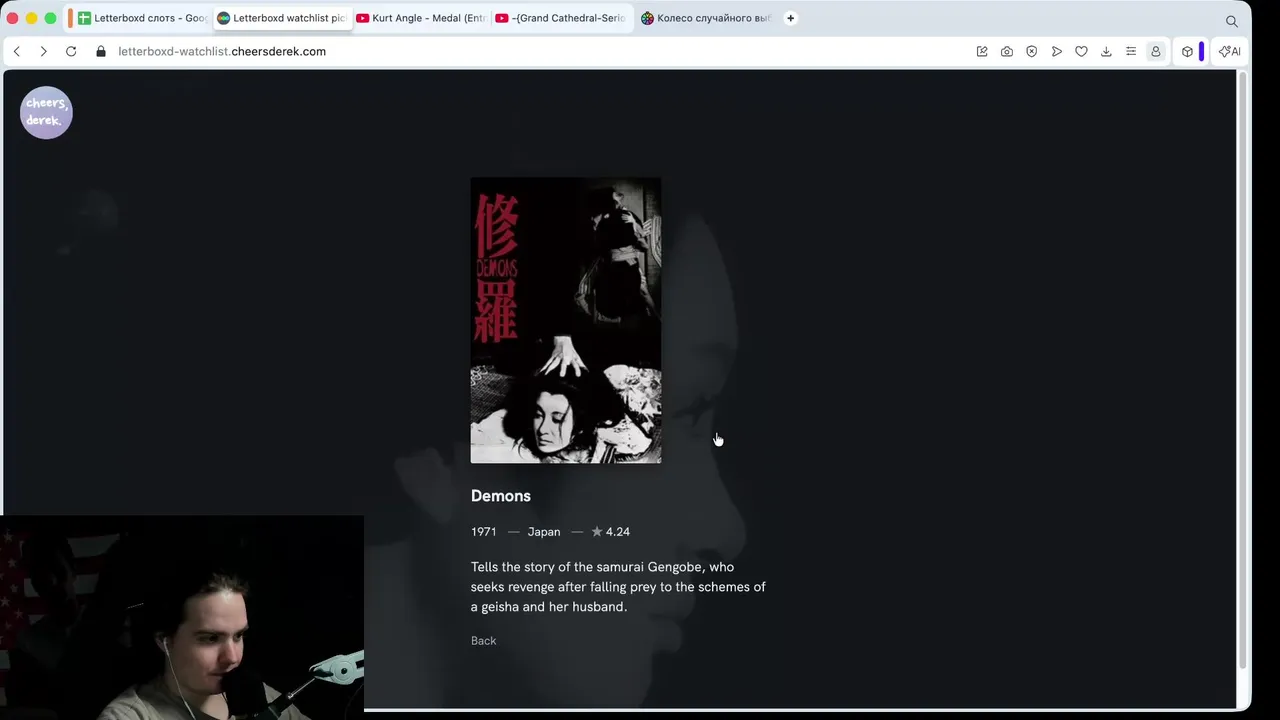Search tabs with the magnifier icon
The image size is (1280, 720).
click(1232, 20)
